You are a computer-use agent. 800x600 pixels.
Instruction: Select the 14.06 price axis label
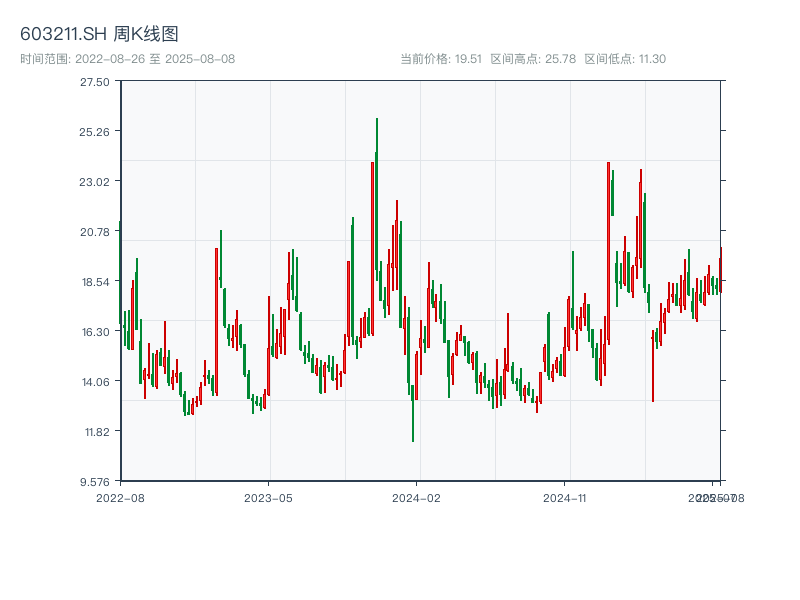coord(95,382)
